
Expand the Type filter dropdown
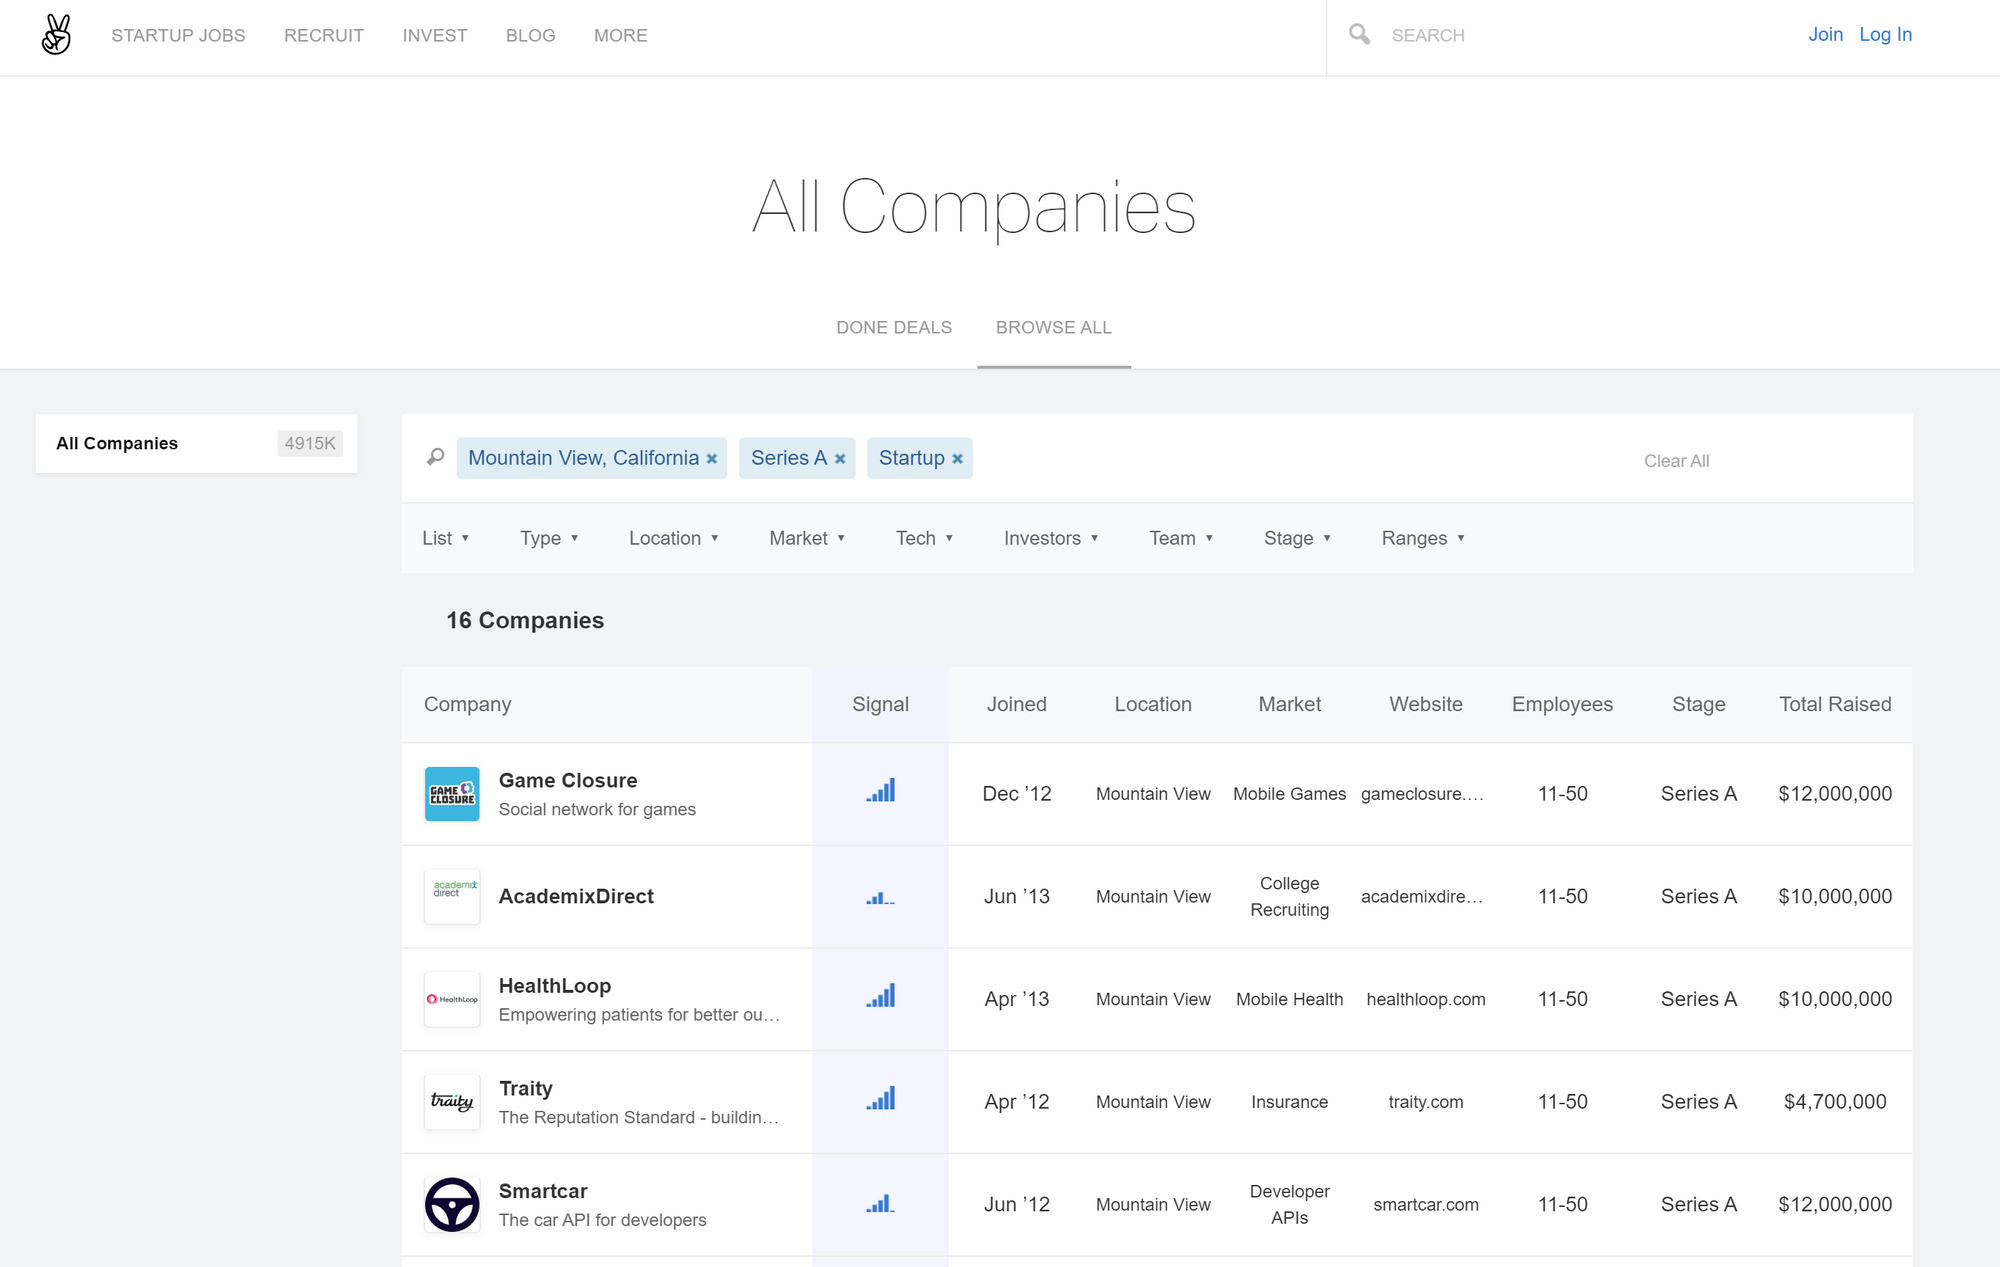coord(549,538)
